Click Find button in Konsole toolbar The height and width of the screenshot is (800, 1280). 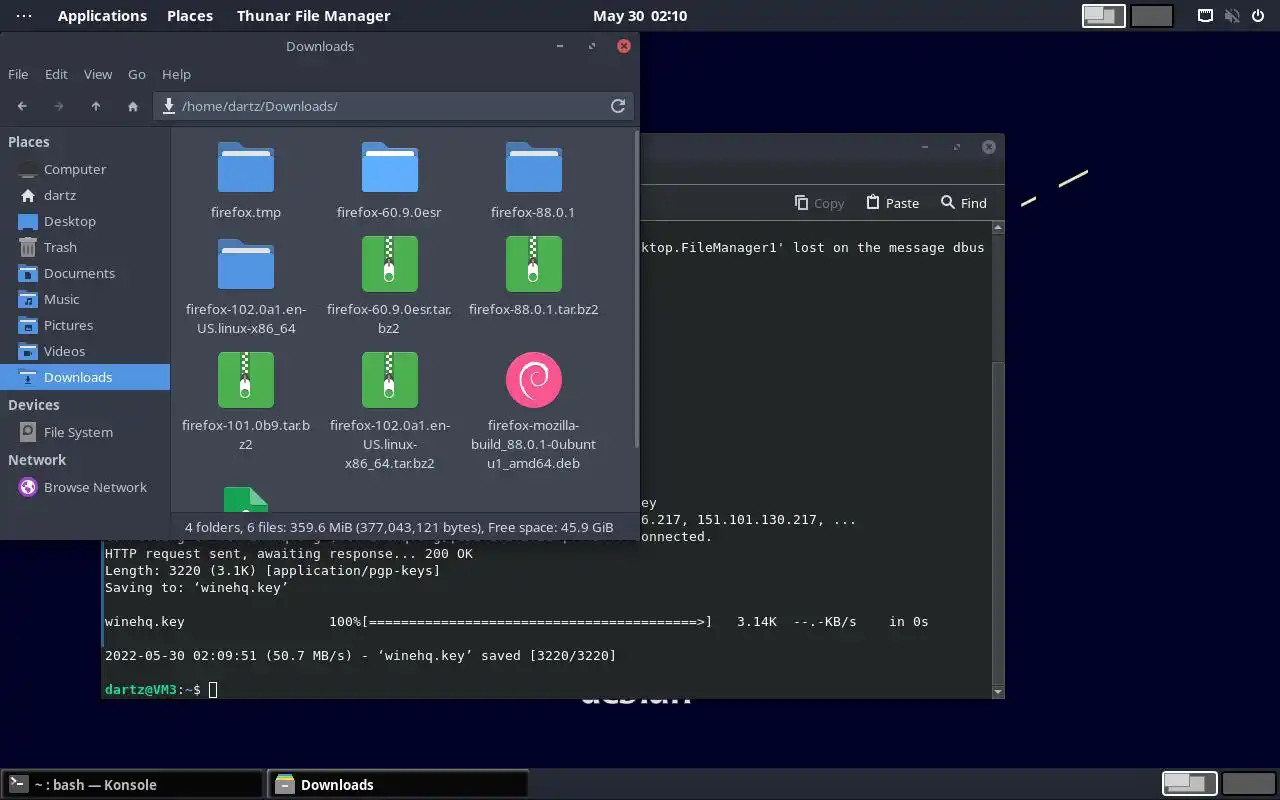(964, 203)
